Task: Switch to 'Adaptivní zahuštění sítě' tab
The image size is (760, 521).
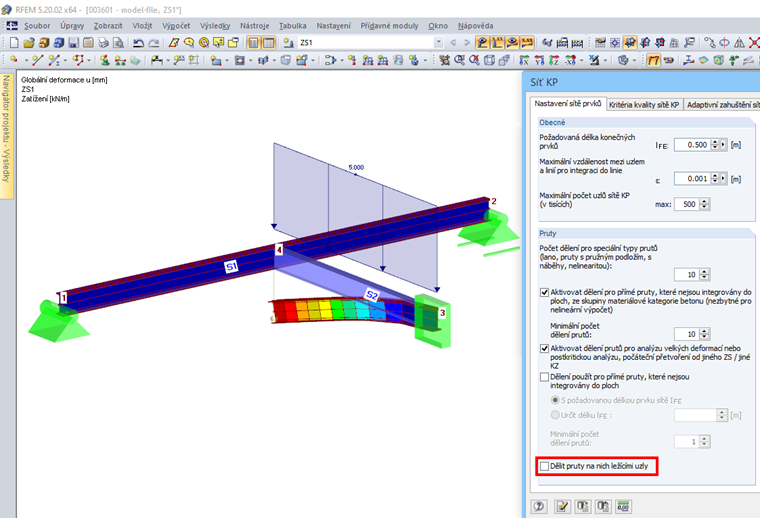Action: (x=722, y=105)
